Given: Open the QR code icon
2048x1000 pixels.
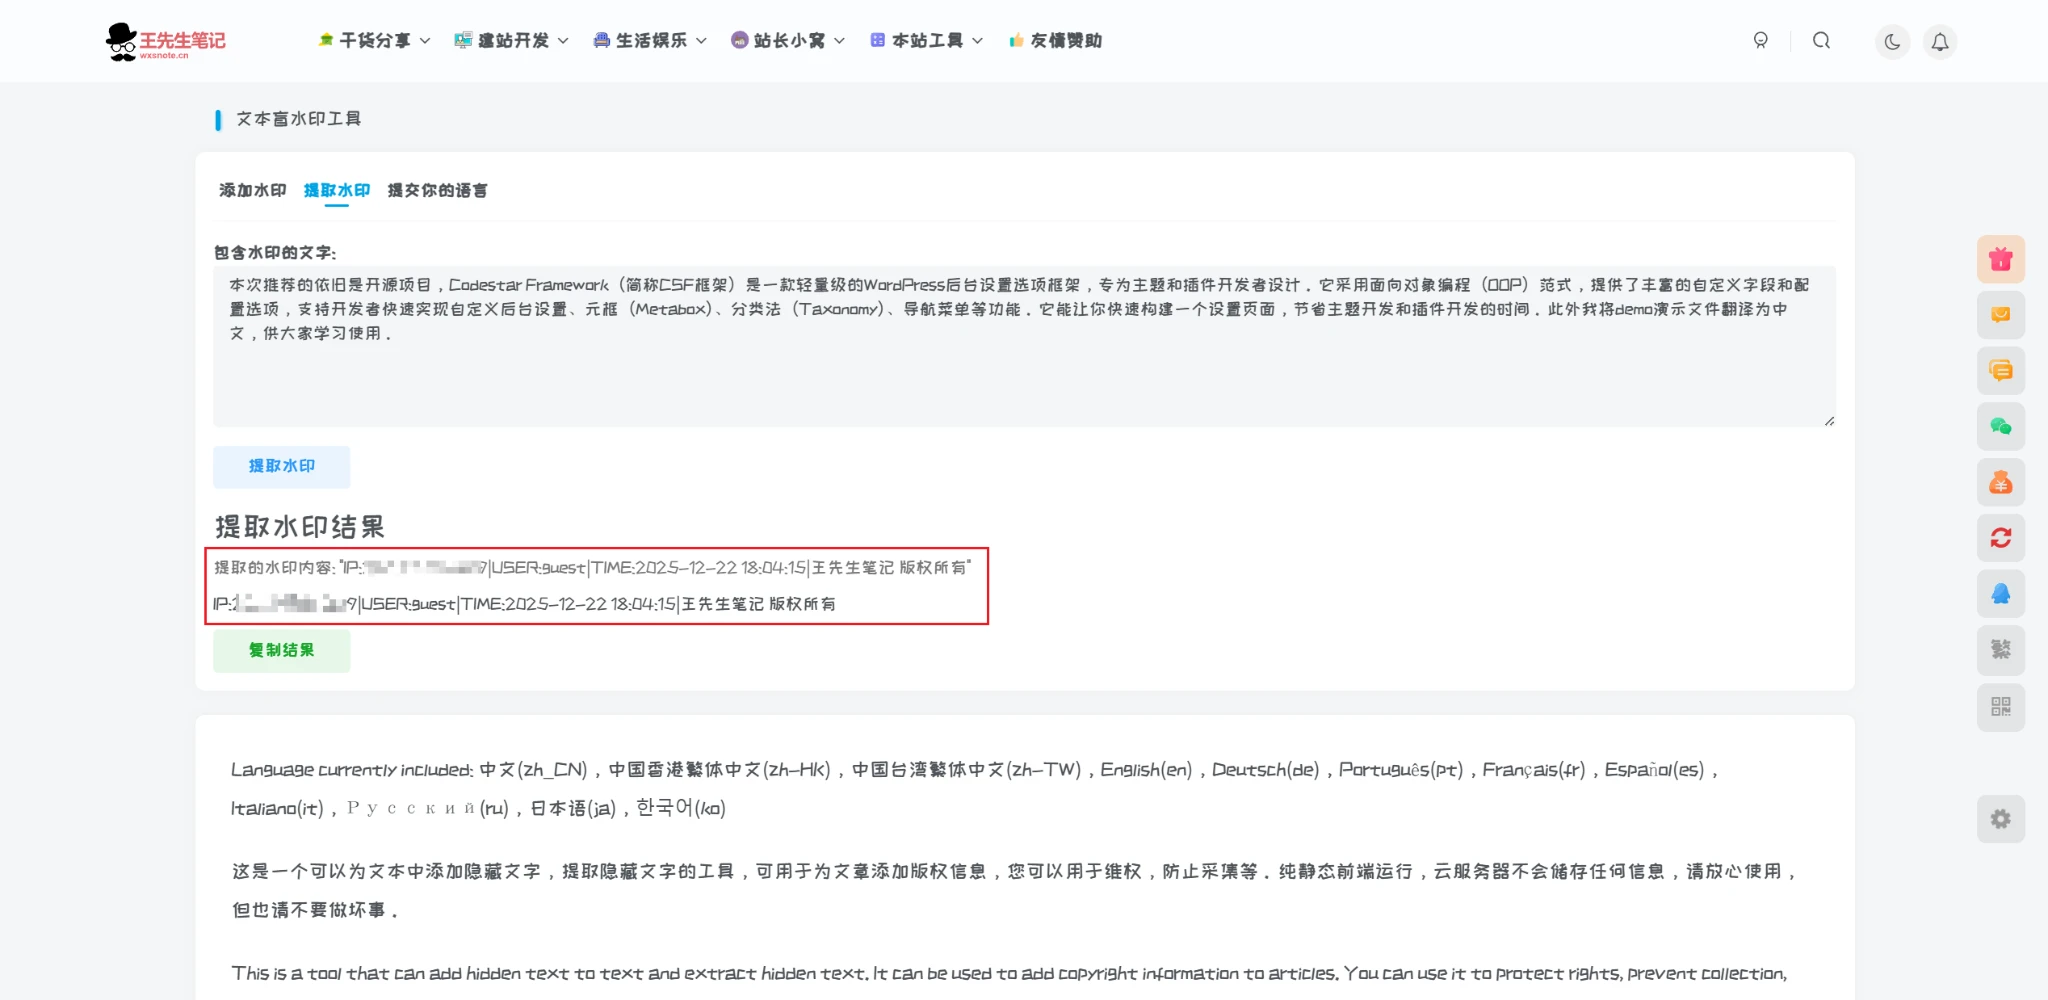Looking at the screenshot, I should tap(2000, 707).
